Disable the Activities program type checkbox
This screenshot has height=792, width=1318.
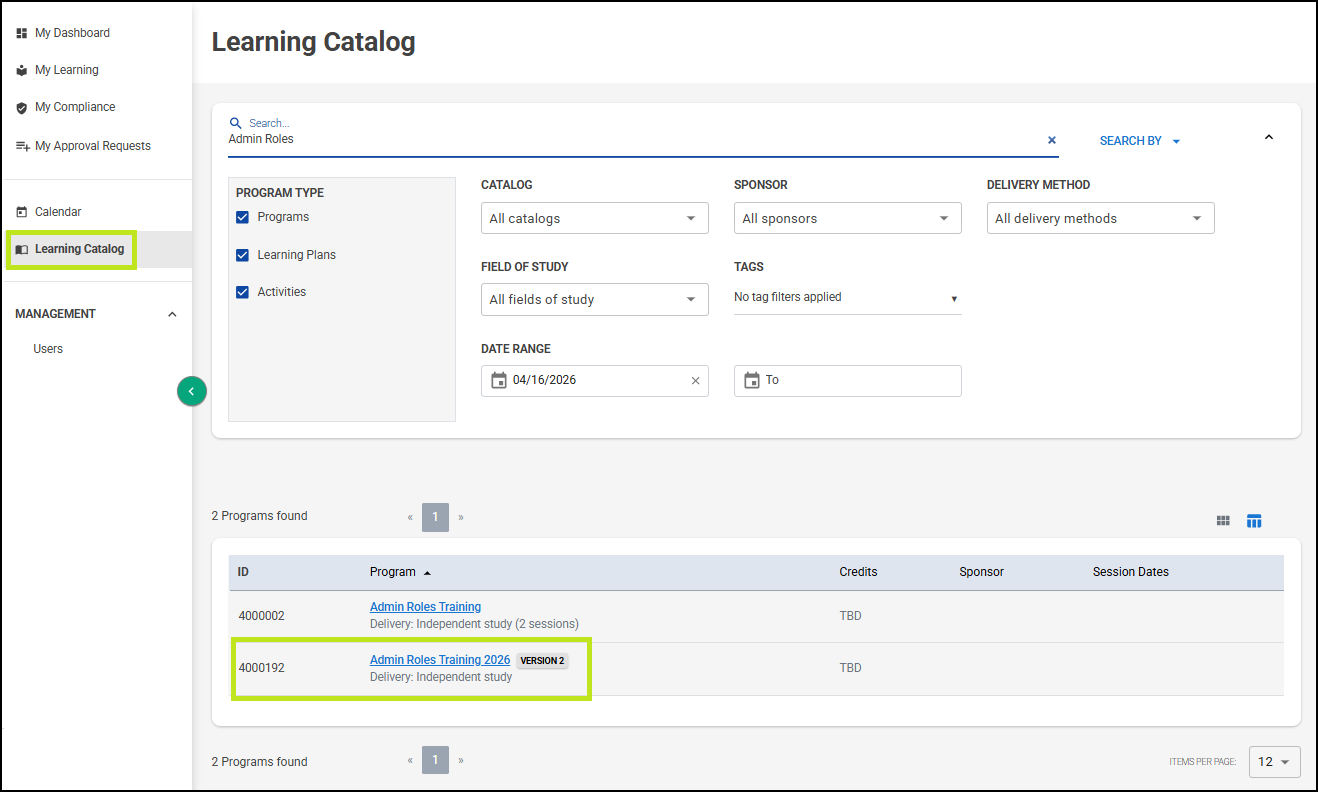coord(242,292)
